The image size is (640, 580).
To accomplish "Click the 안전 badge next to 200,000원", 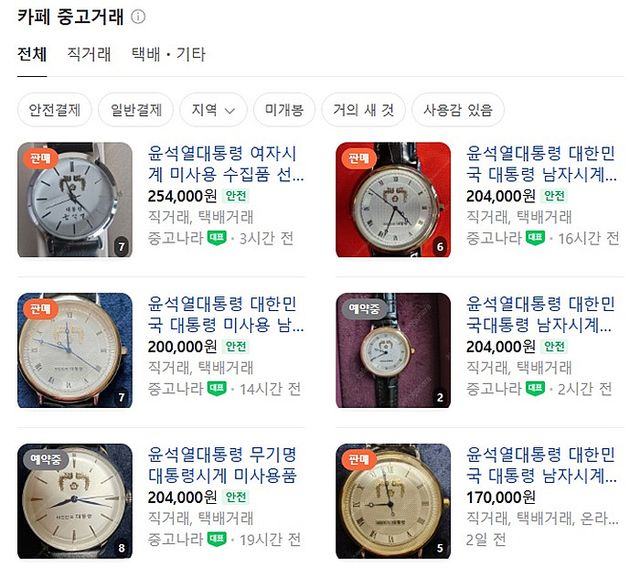I will point(236,347).
